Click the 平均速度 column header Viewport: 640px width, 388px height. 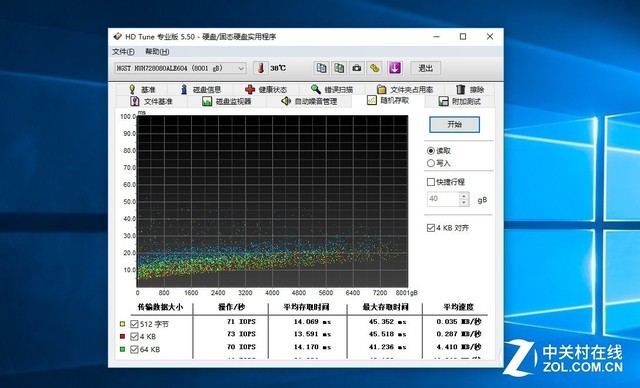click(x=458, y=307)
